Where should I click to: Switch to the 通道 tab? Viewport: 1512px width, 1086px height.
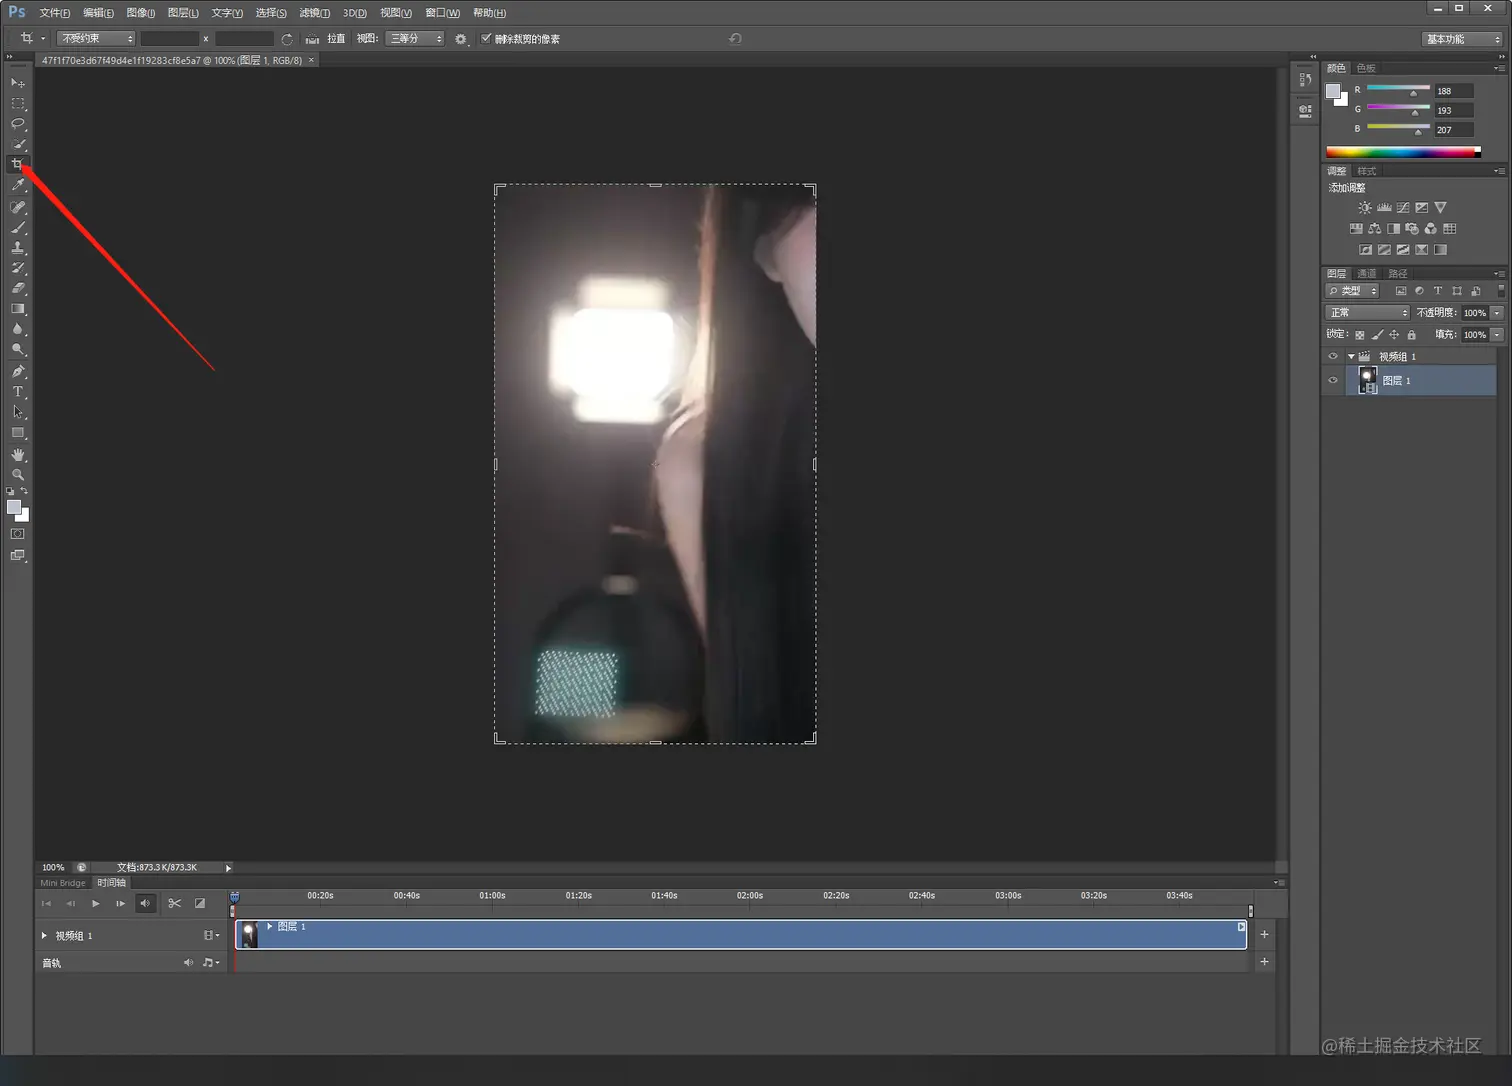pos(1366,274)
